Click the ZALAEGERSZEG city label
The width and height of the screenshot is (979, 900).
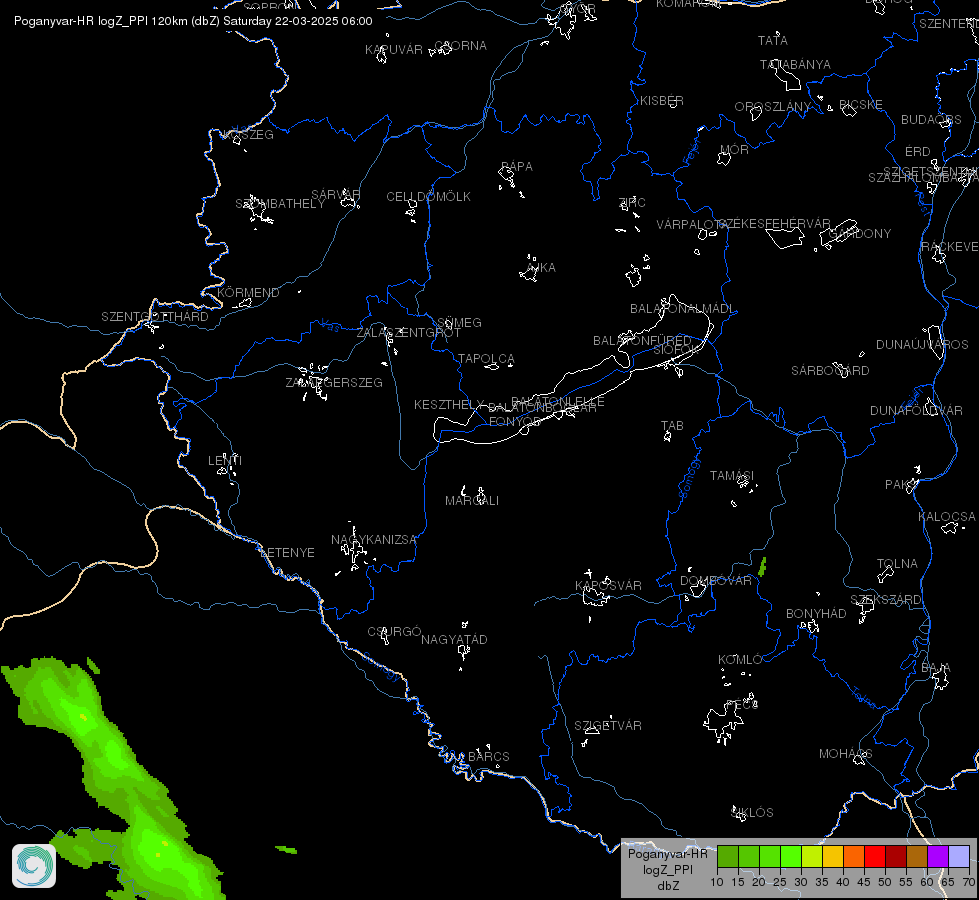(334, 382)
